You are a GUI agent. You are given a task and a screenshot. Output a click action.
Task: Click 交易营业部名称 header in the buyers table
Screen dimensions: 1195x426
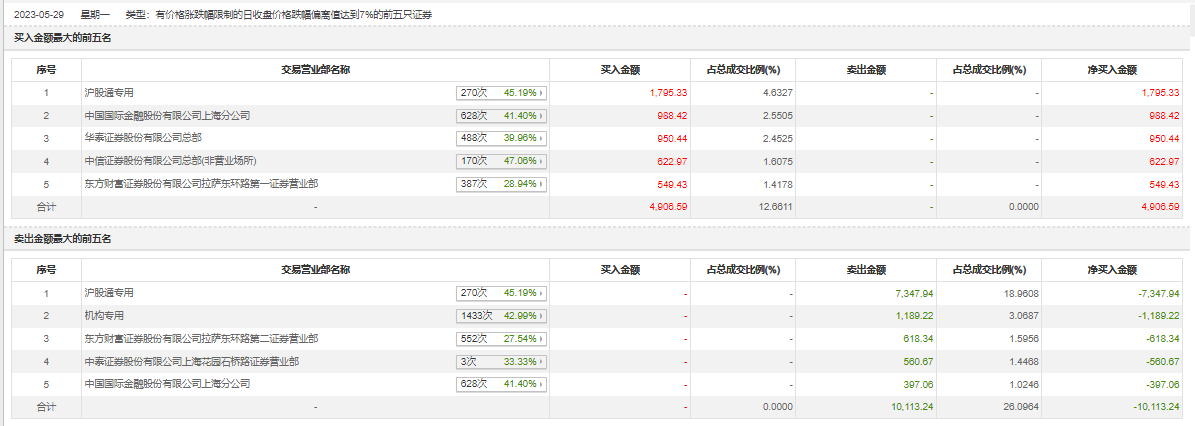(316, 69)
